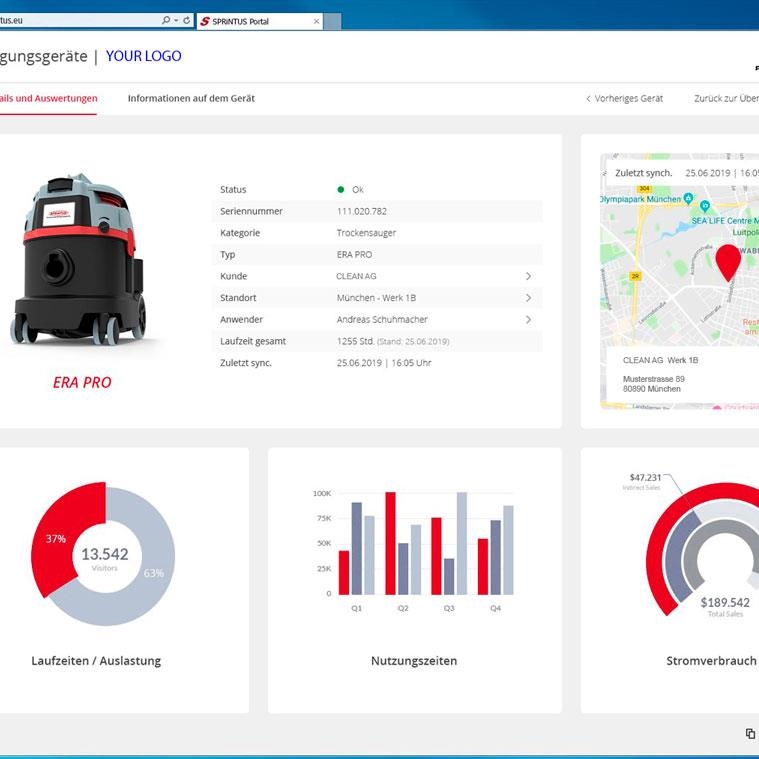The height and width of the screenshot is (759, 759).
Task: Click the copy icon at bottom right
Action: (750, 734)
